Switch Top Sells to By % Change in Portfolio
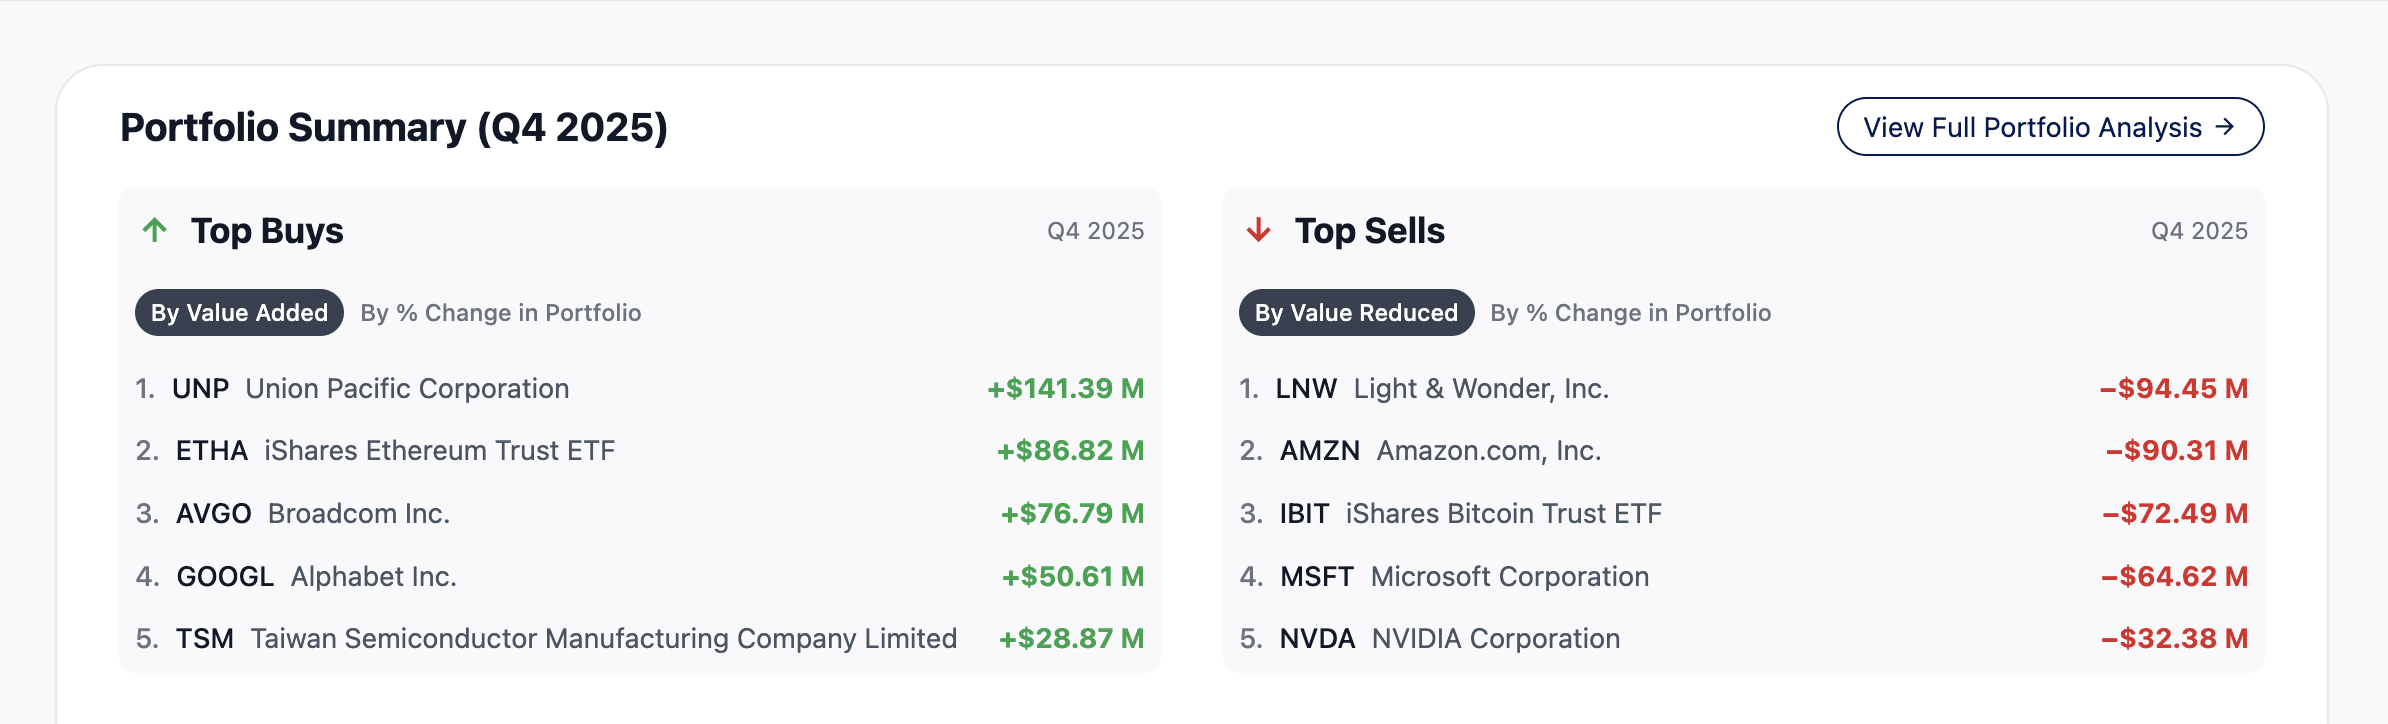Screen dimensions: 2388x724 click(1630, 313)
